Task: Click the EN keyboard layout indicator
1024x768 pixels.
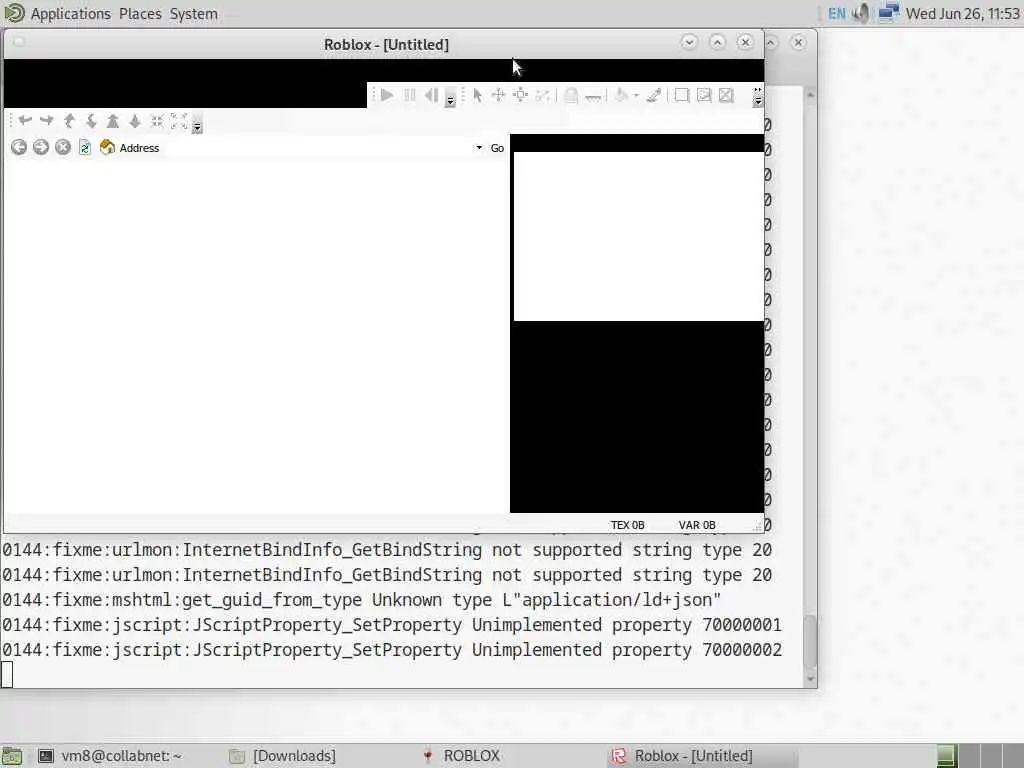Action: coord(837,14)
